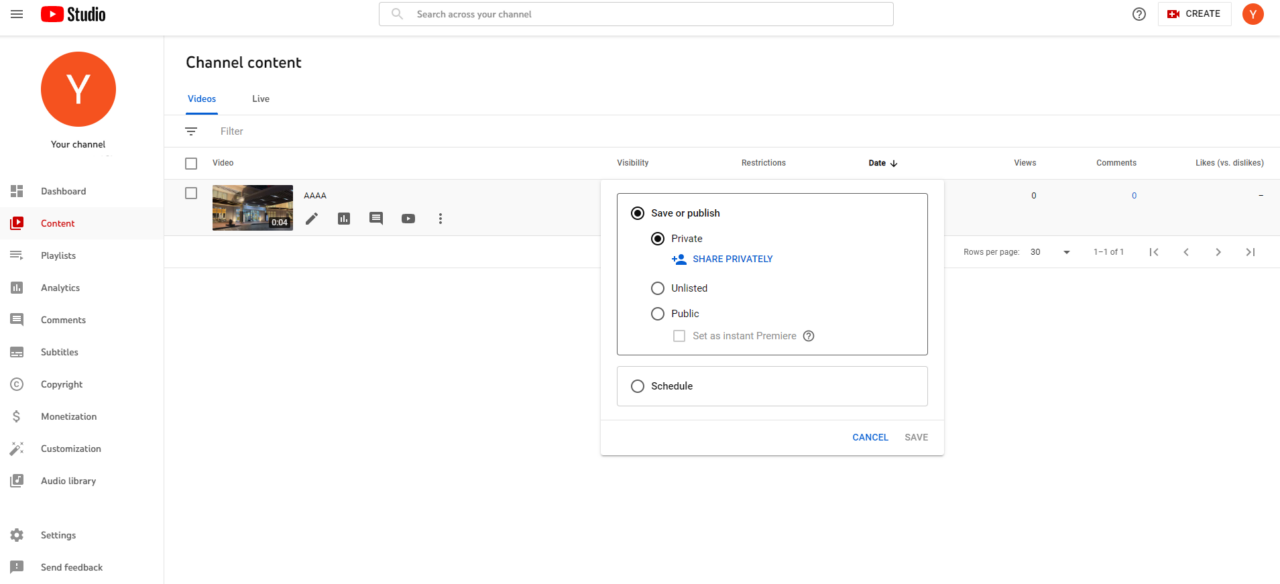Save the visibility settings
The width and height of the screenshot is (1280, 584).
pyautogui.click(x=916, y=437)
